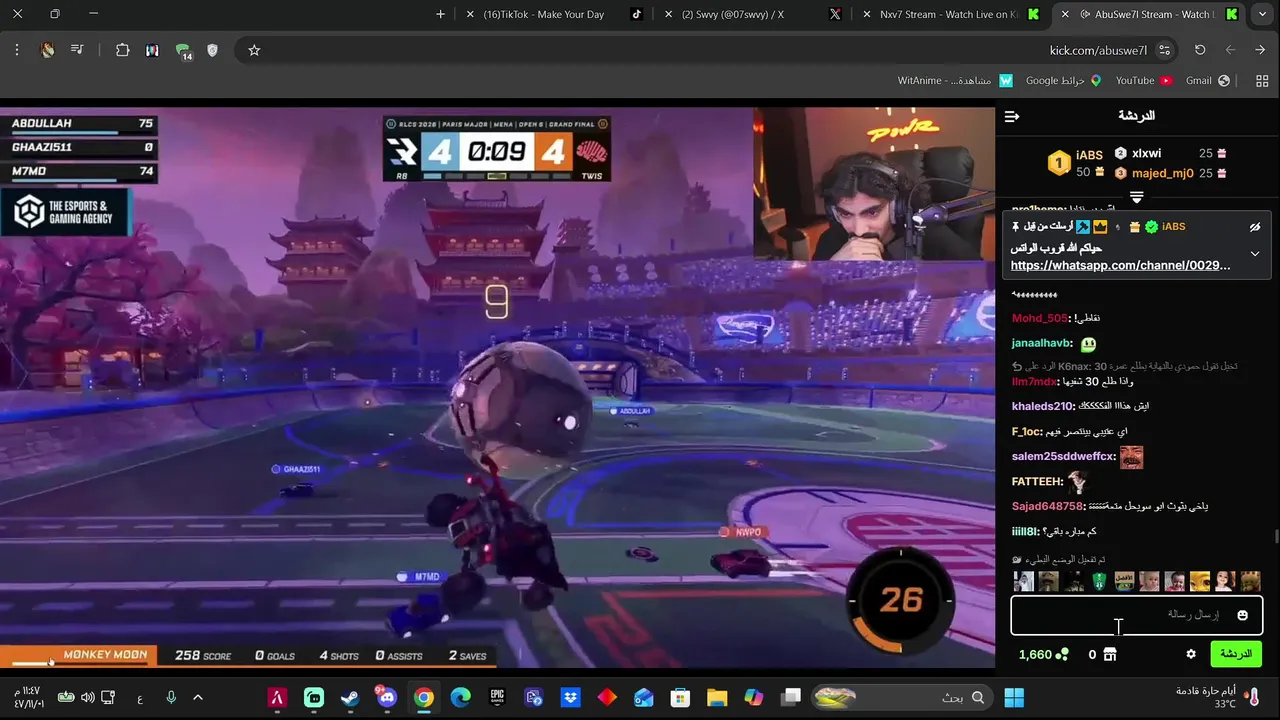The width and height of the screenshot is (1280, 720).
Task: Open the chat settings gear
Action: point(1190,654)
